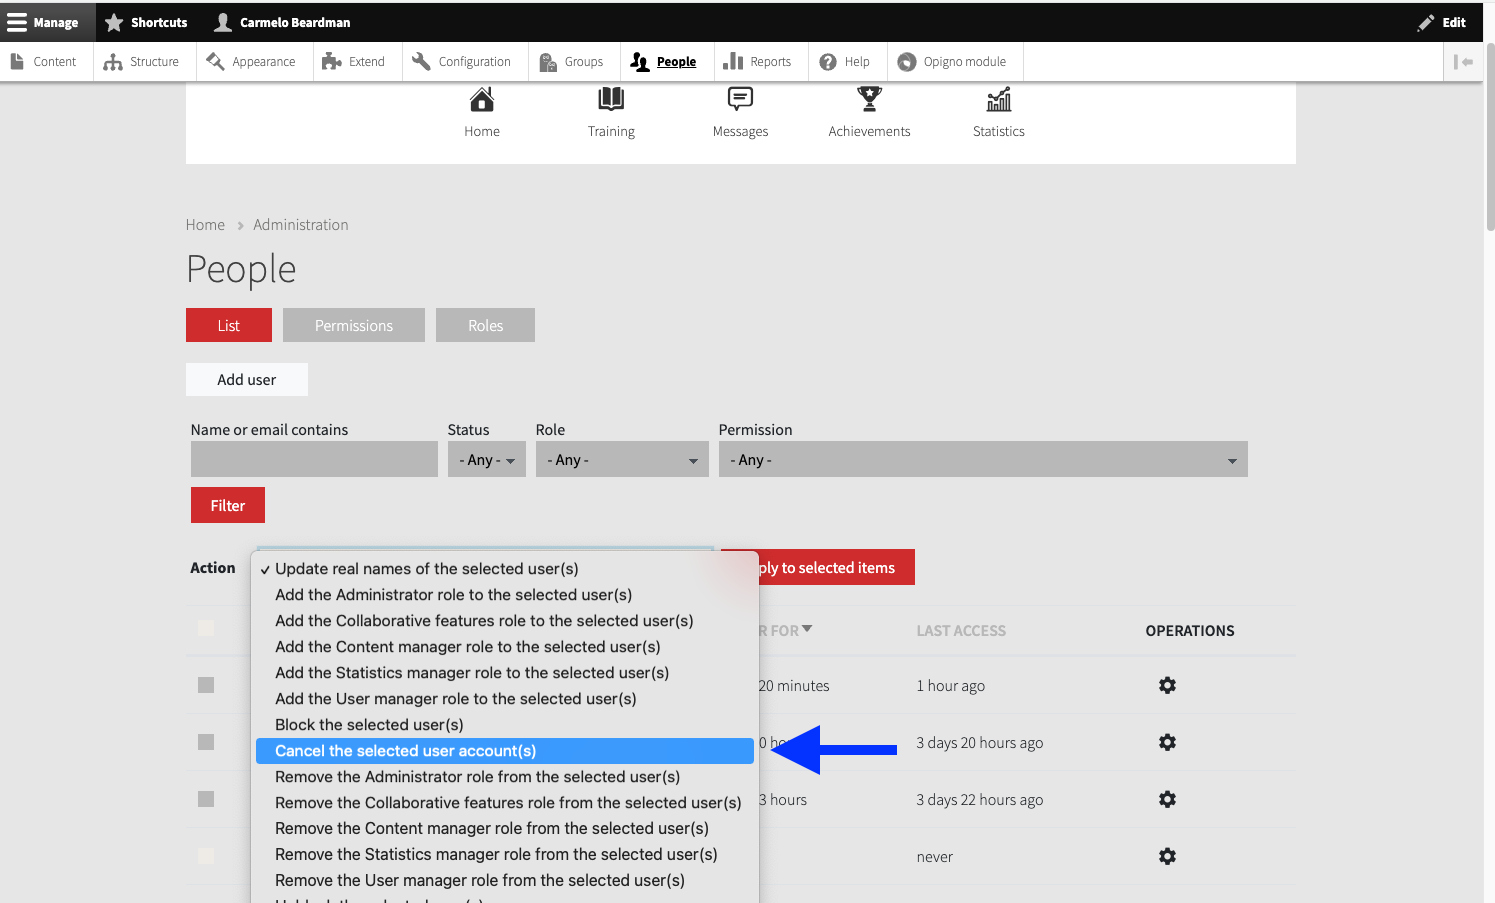
Task: Focus the Name or email contains field
Action: (314, 459)
